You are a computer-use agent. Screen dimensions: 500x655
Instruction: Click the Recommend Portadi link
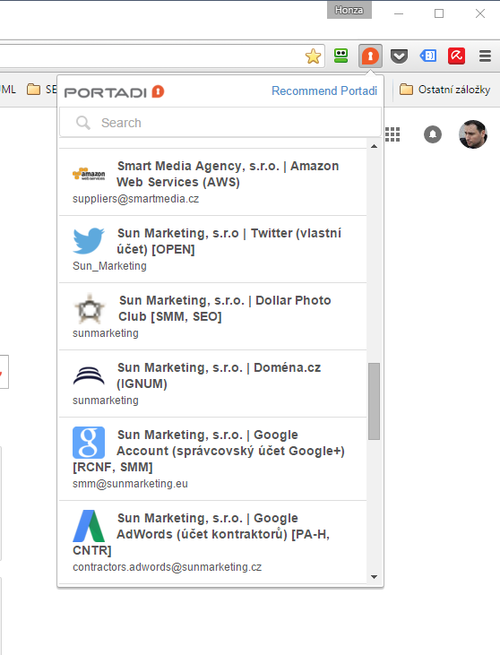coord(324,91)
